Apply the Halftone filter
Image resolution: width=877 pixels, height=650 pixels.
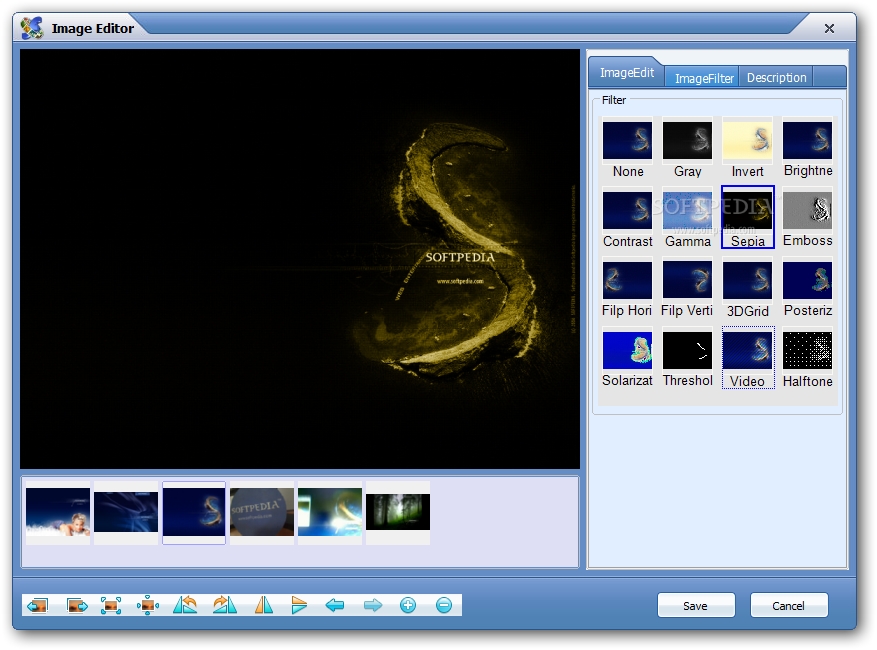point(808,358)
